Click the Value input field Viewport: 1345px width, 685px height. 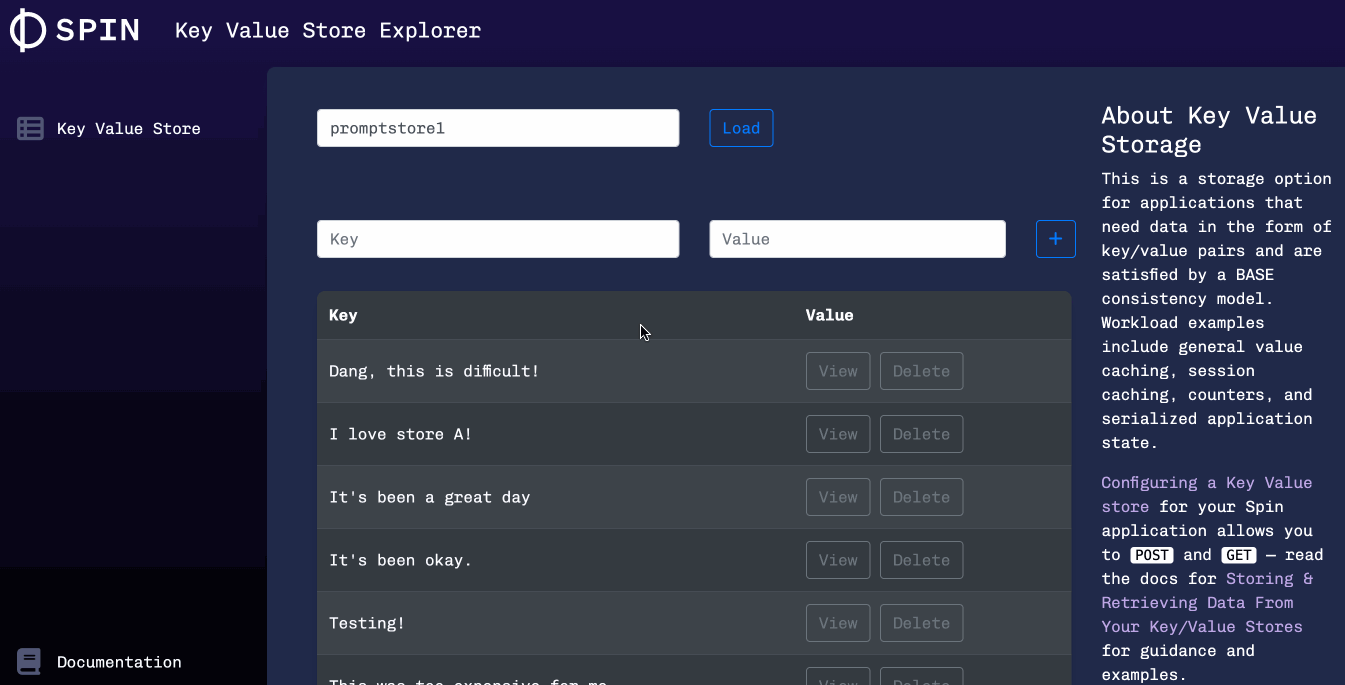857,239
